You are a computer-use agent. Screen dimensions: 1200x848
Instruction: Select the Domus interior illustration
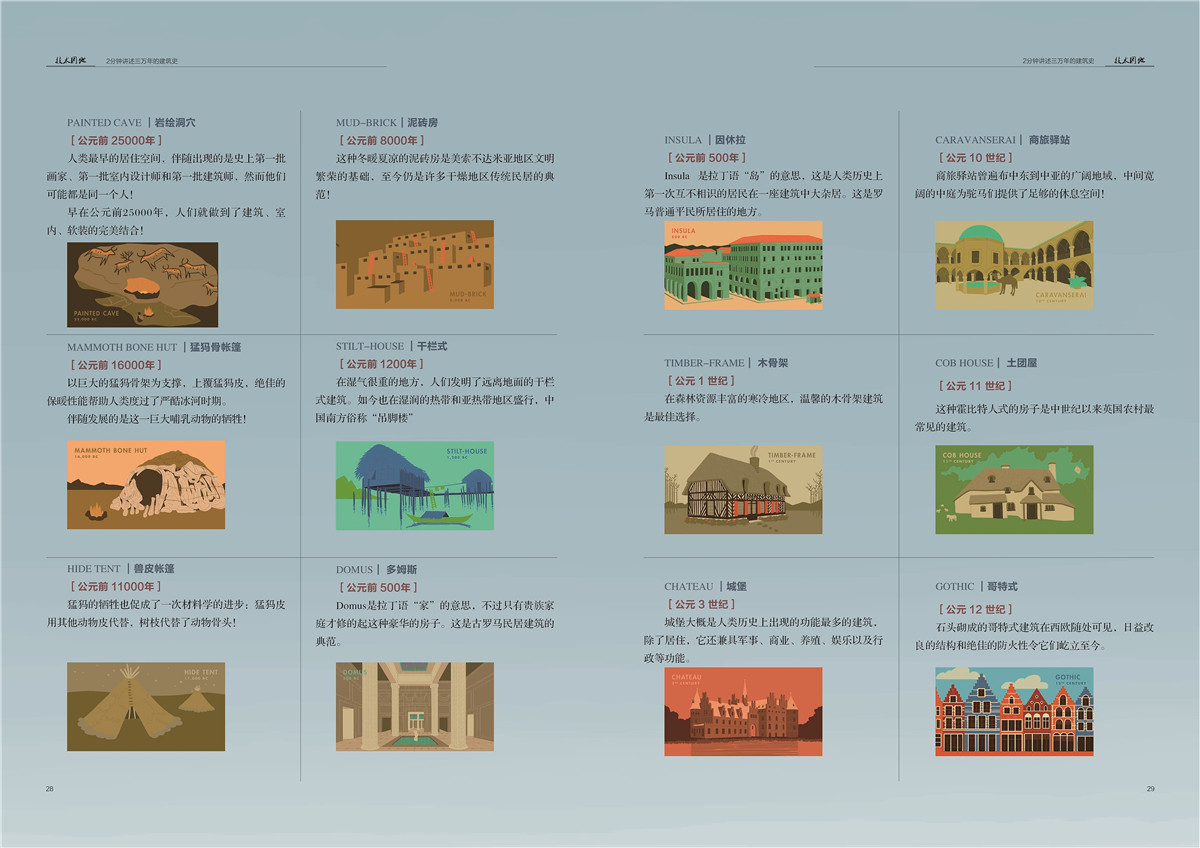point(414,707)
